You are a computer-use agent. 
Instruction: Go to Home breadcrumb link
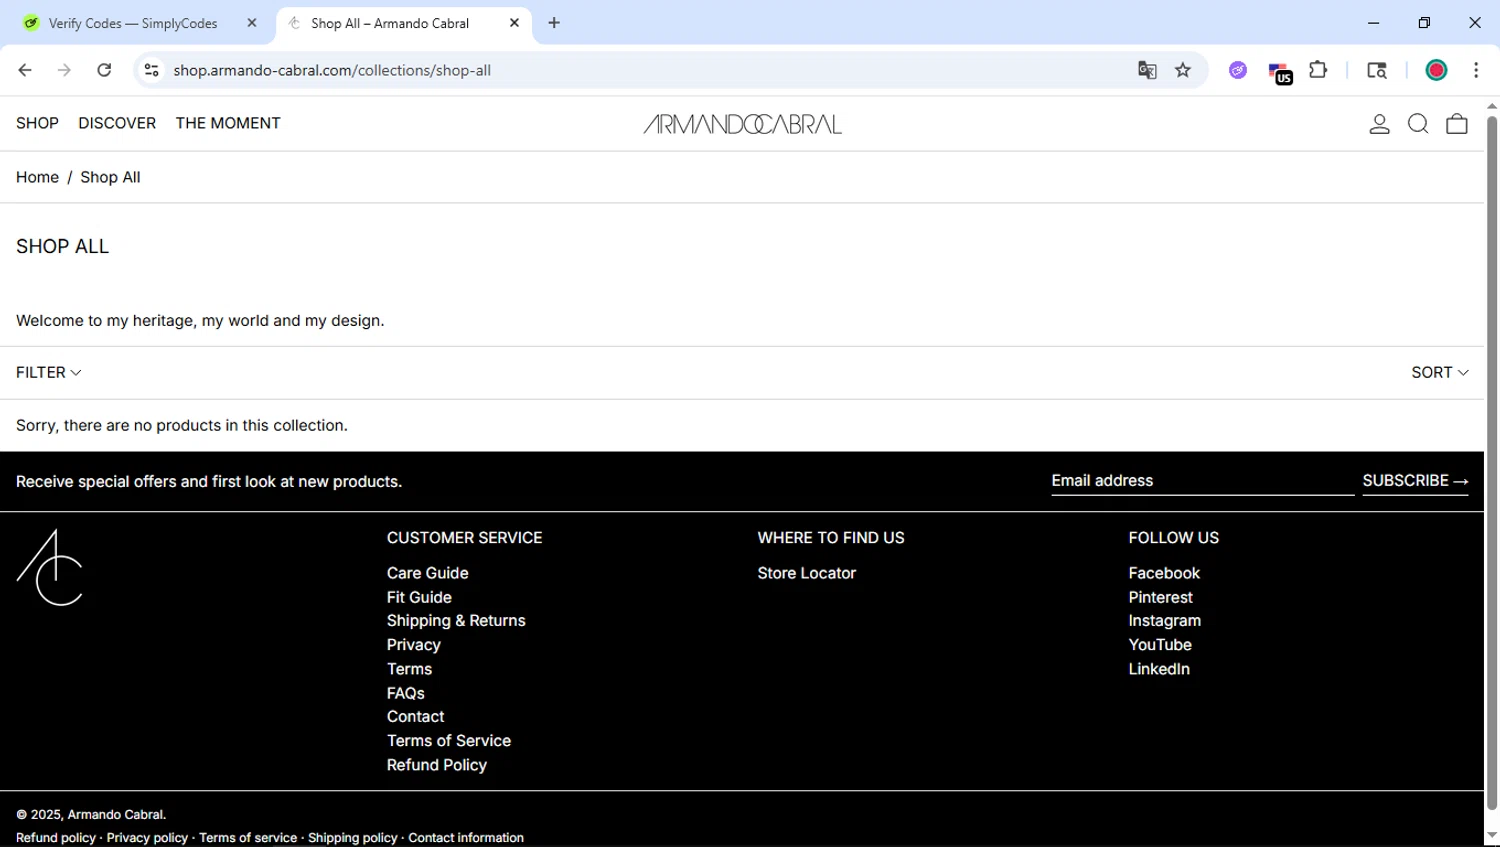(x=37, y=177)
